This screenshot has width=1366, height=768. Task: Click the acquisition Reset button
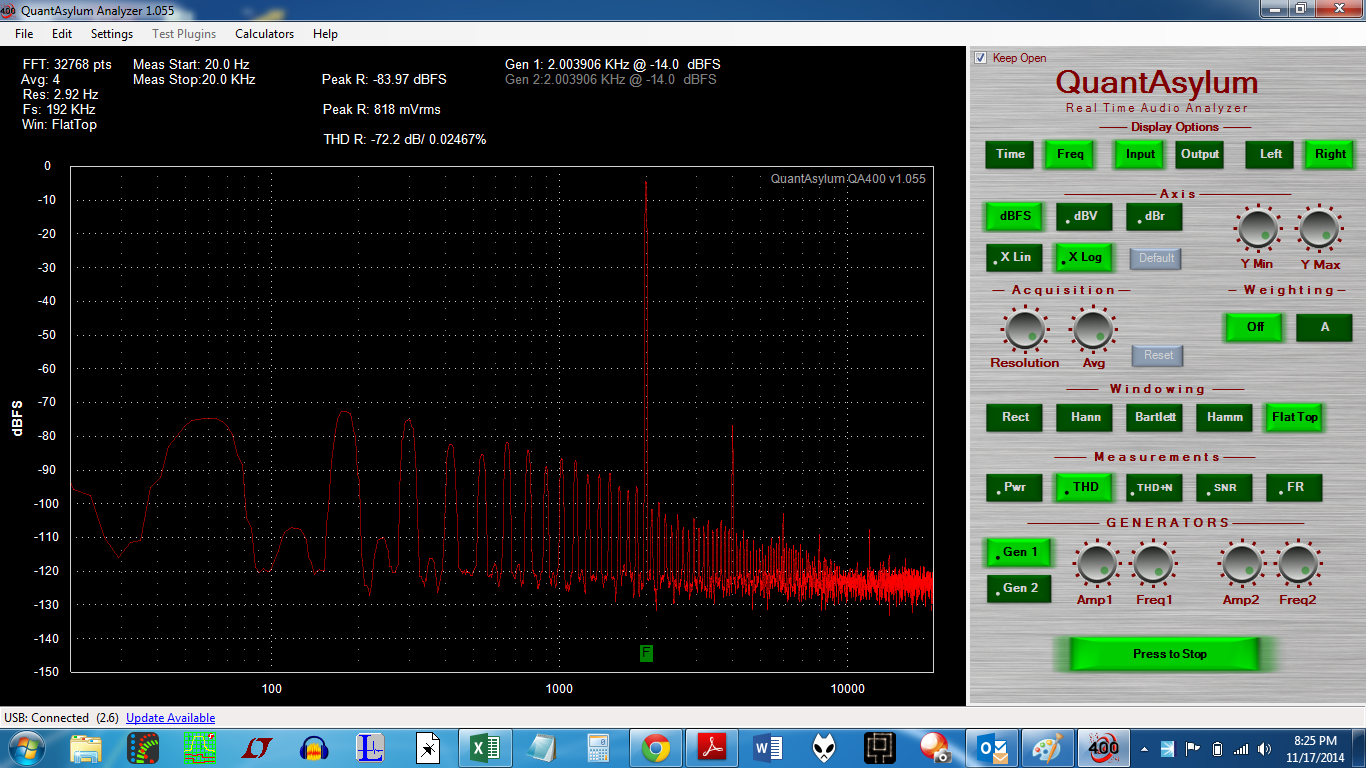1158,355
